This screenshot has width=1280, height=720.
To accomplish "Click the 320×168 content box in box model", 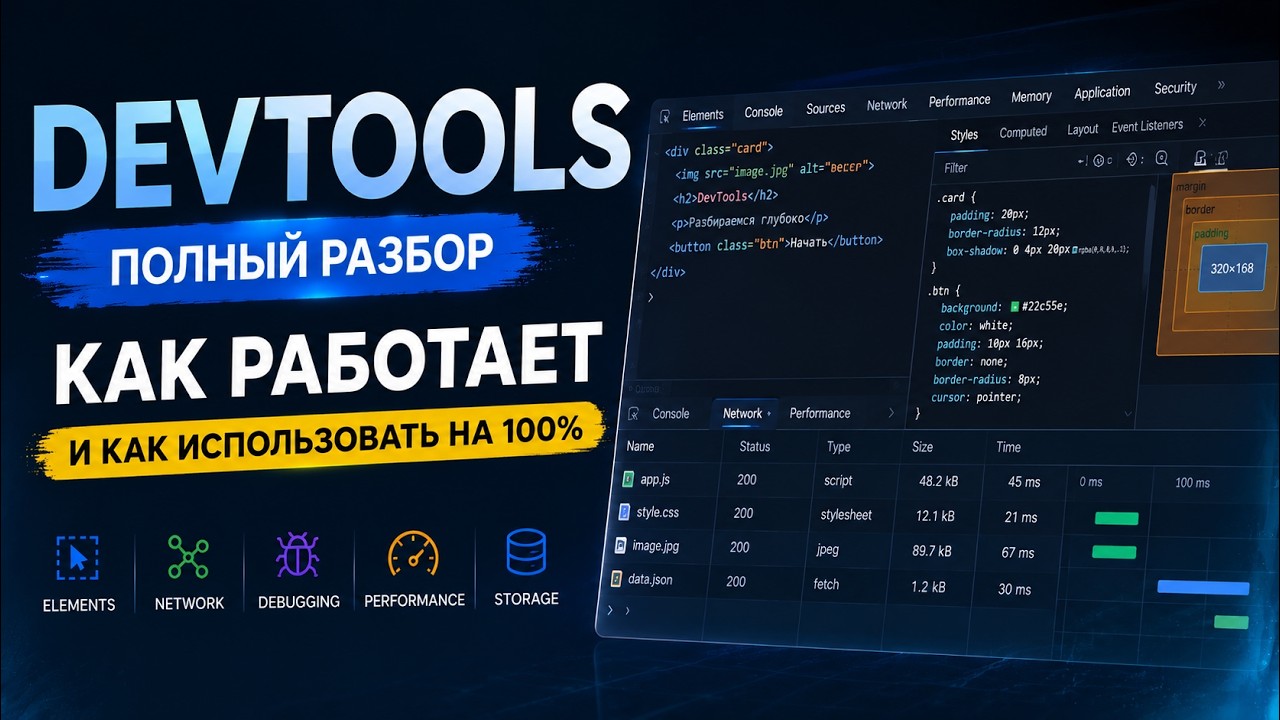I will pyautogui.click(x=1231, y=268).
